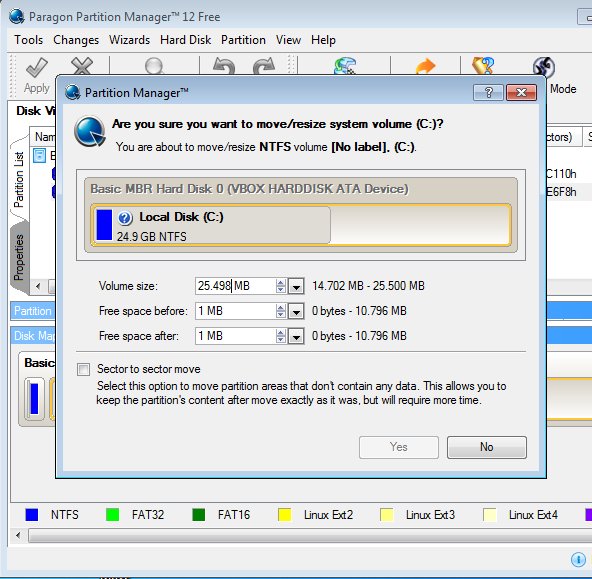Open the View menu
The width and height of the screenshot is (592, 579).
pyautogui.click(x=288, y=40)
